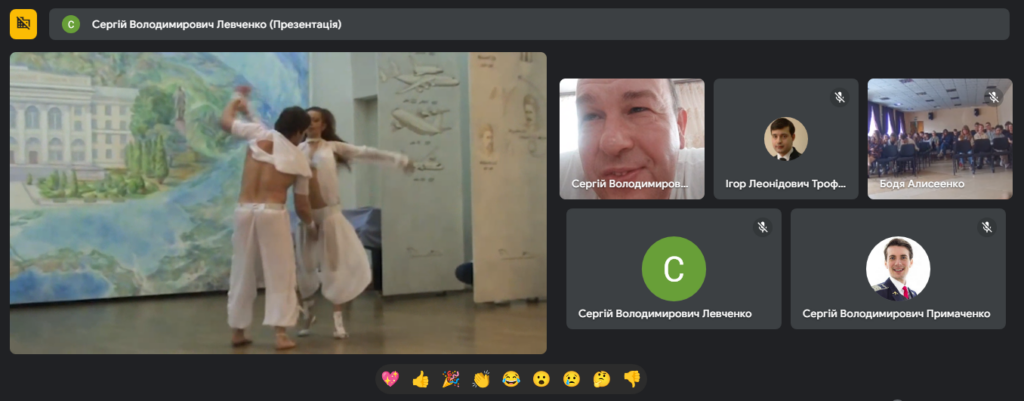
Task: Select the dance presentation video area
Action: 278,203
